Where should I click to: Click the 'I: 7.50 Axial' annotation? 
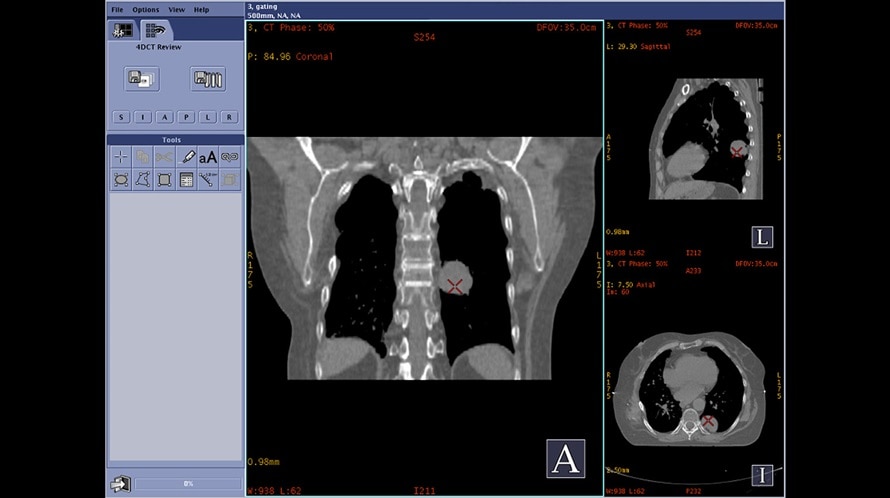click(x=631, y=285)
